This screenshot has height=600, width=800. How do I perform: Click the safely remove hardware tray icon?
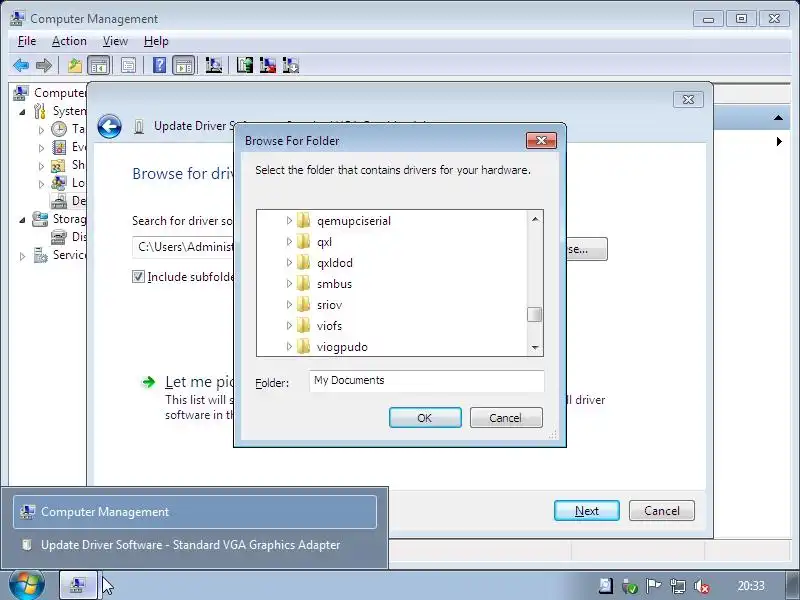pos(630,586)
